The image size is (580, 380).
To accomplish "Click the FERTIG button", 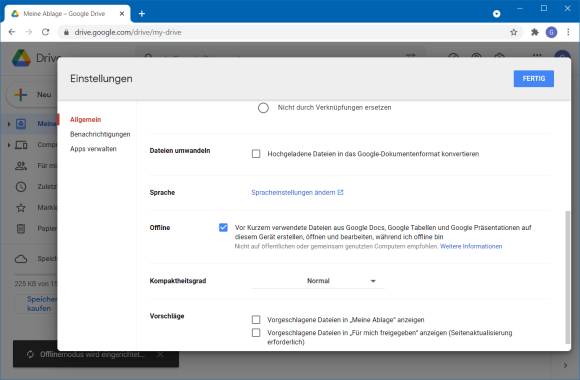I will 533,79.
